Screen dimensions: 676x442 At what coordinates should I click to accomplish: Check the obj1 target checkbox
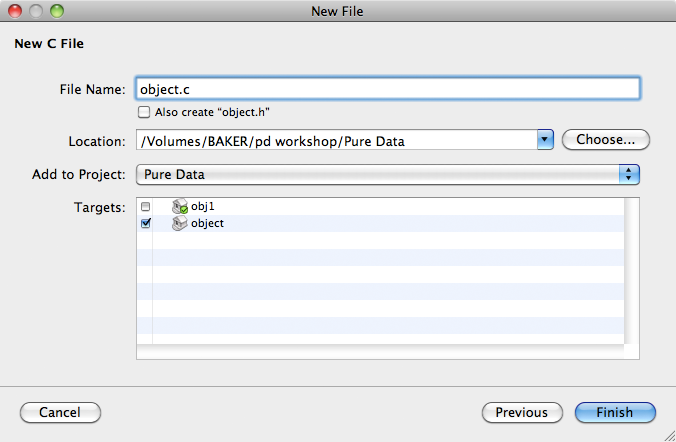coord(146,207)
